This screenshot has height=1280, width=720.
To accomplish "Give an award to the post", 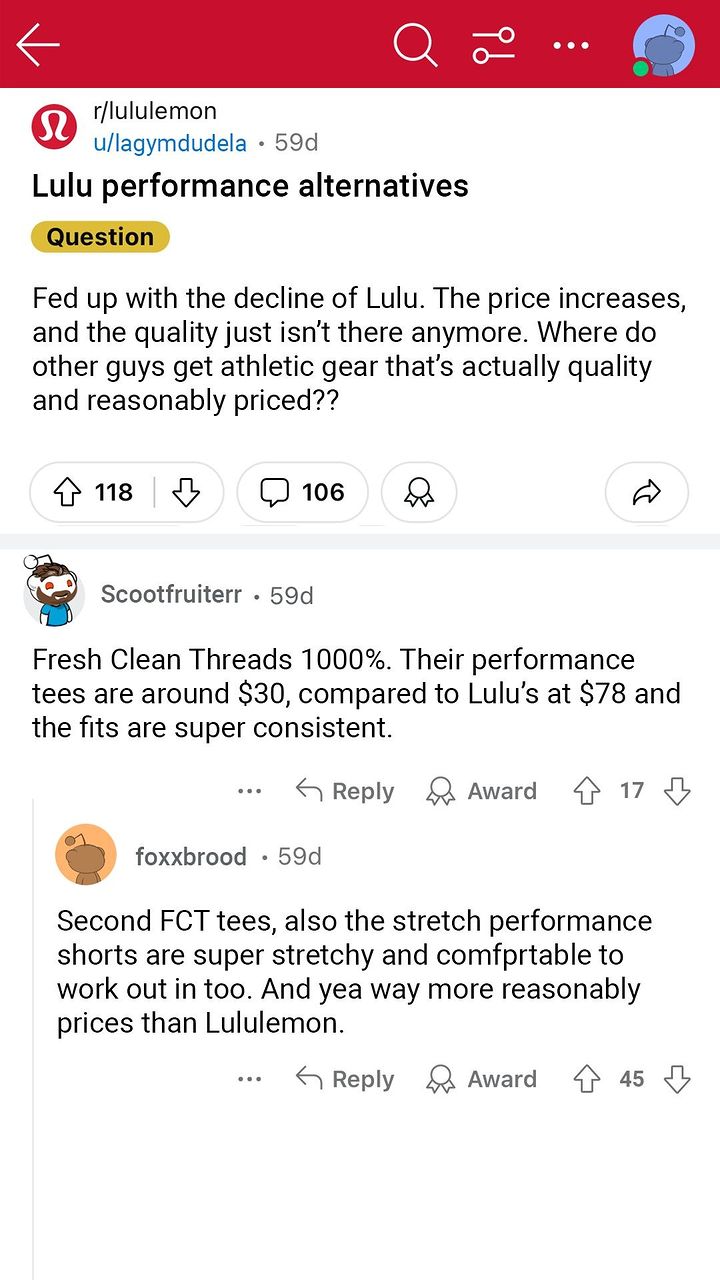I will tap(419, 492).
